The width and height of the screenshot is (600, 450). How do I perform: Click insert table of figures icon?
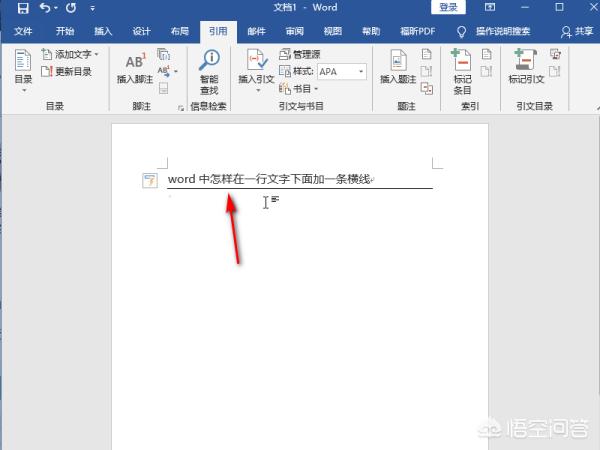pyautogui.click(x=427, y=54)
